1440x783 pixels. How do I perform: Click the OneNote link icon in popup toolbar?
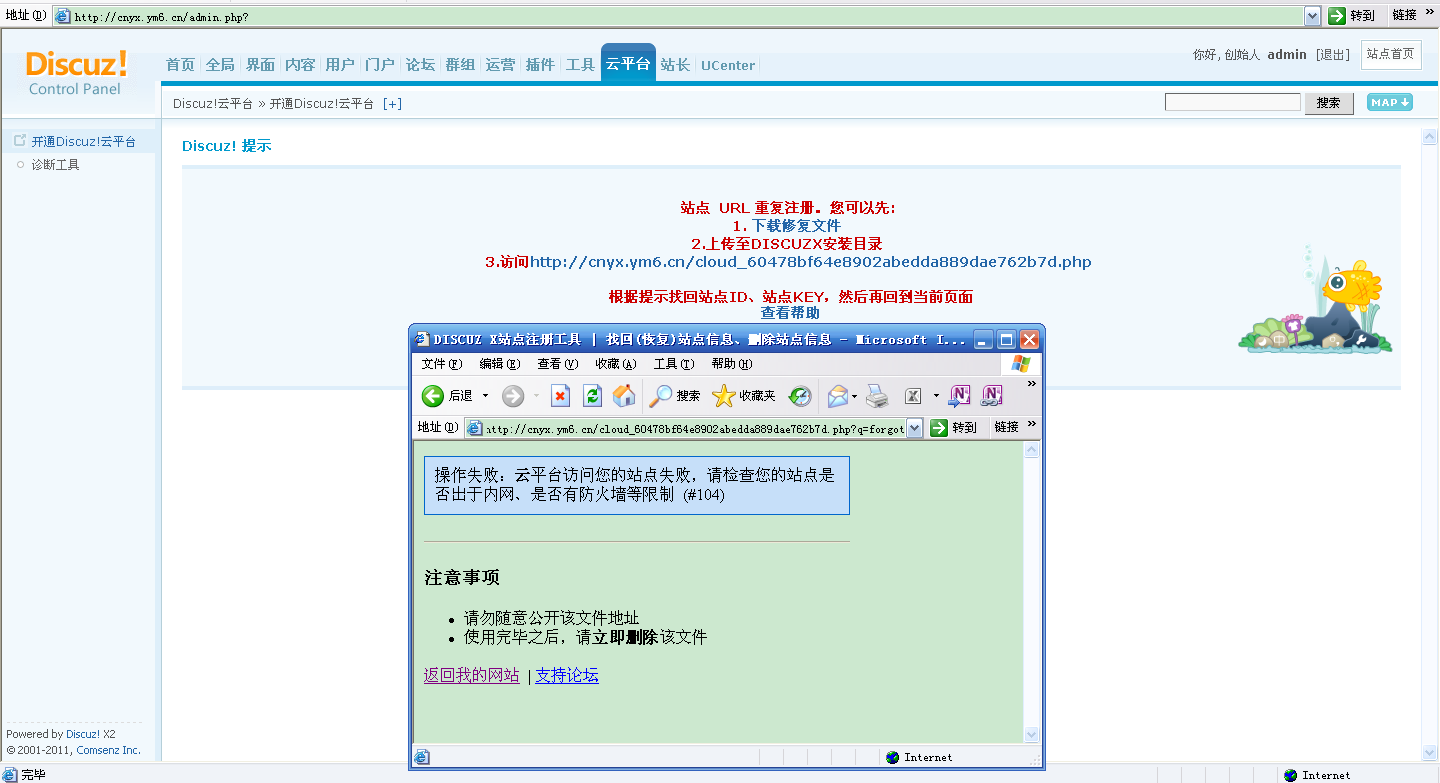tap(992, 396)
